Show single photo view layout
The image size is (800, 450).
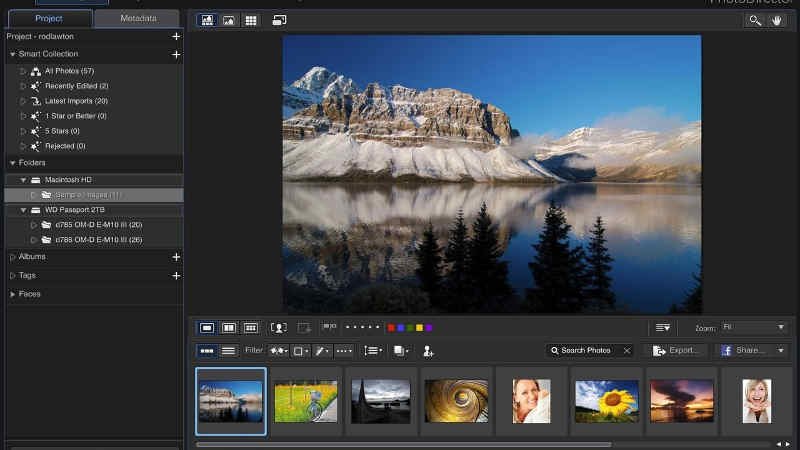[207, 328]
